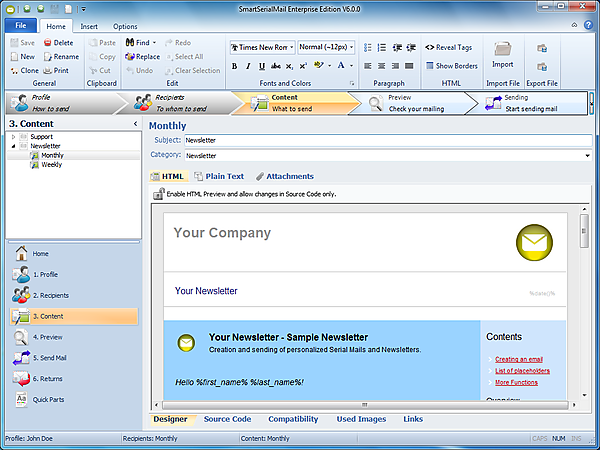Decrease paragraph indent

[397, 47]
